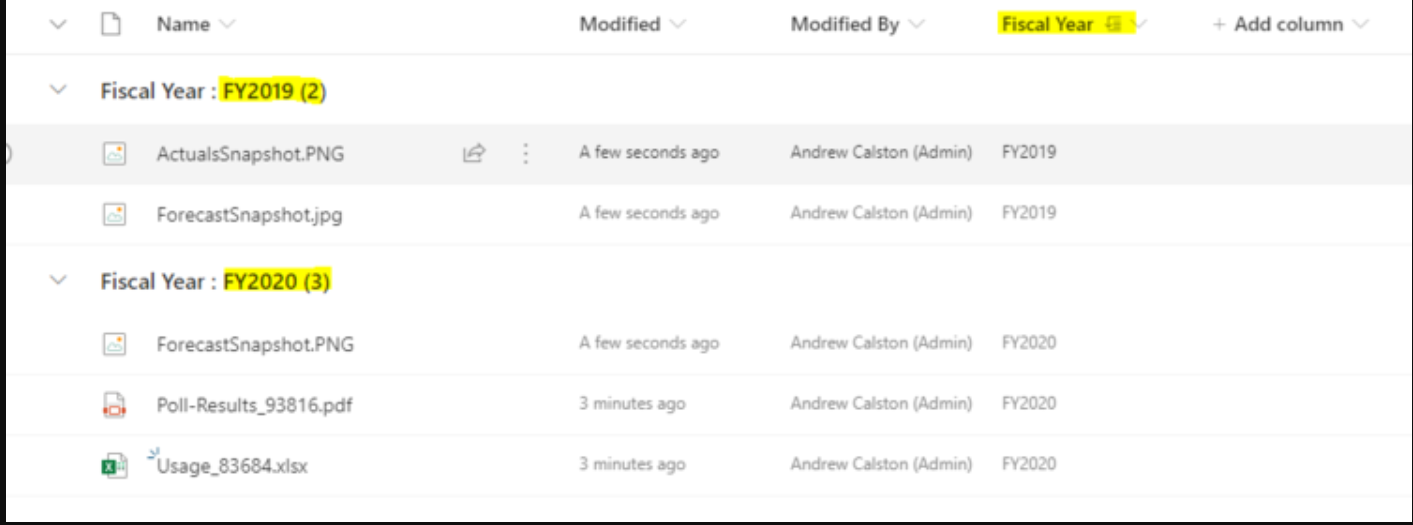The width and height of the screenshot is (1413, 525).
Task: Click the file type column header icon
Action: point(111,25)
